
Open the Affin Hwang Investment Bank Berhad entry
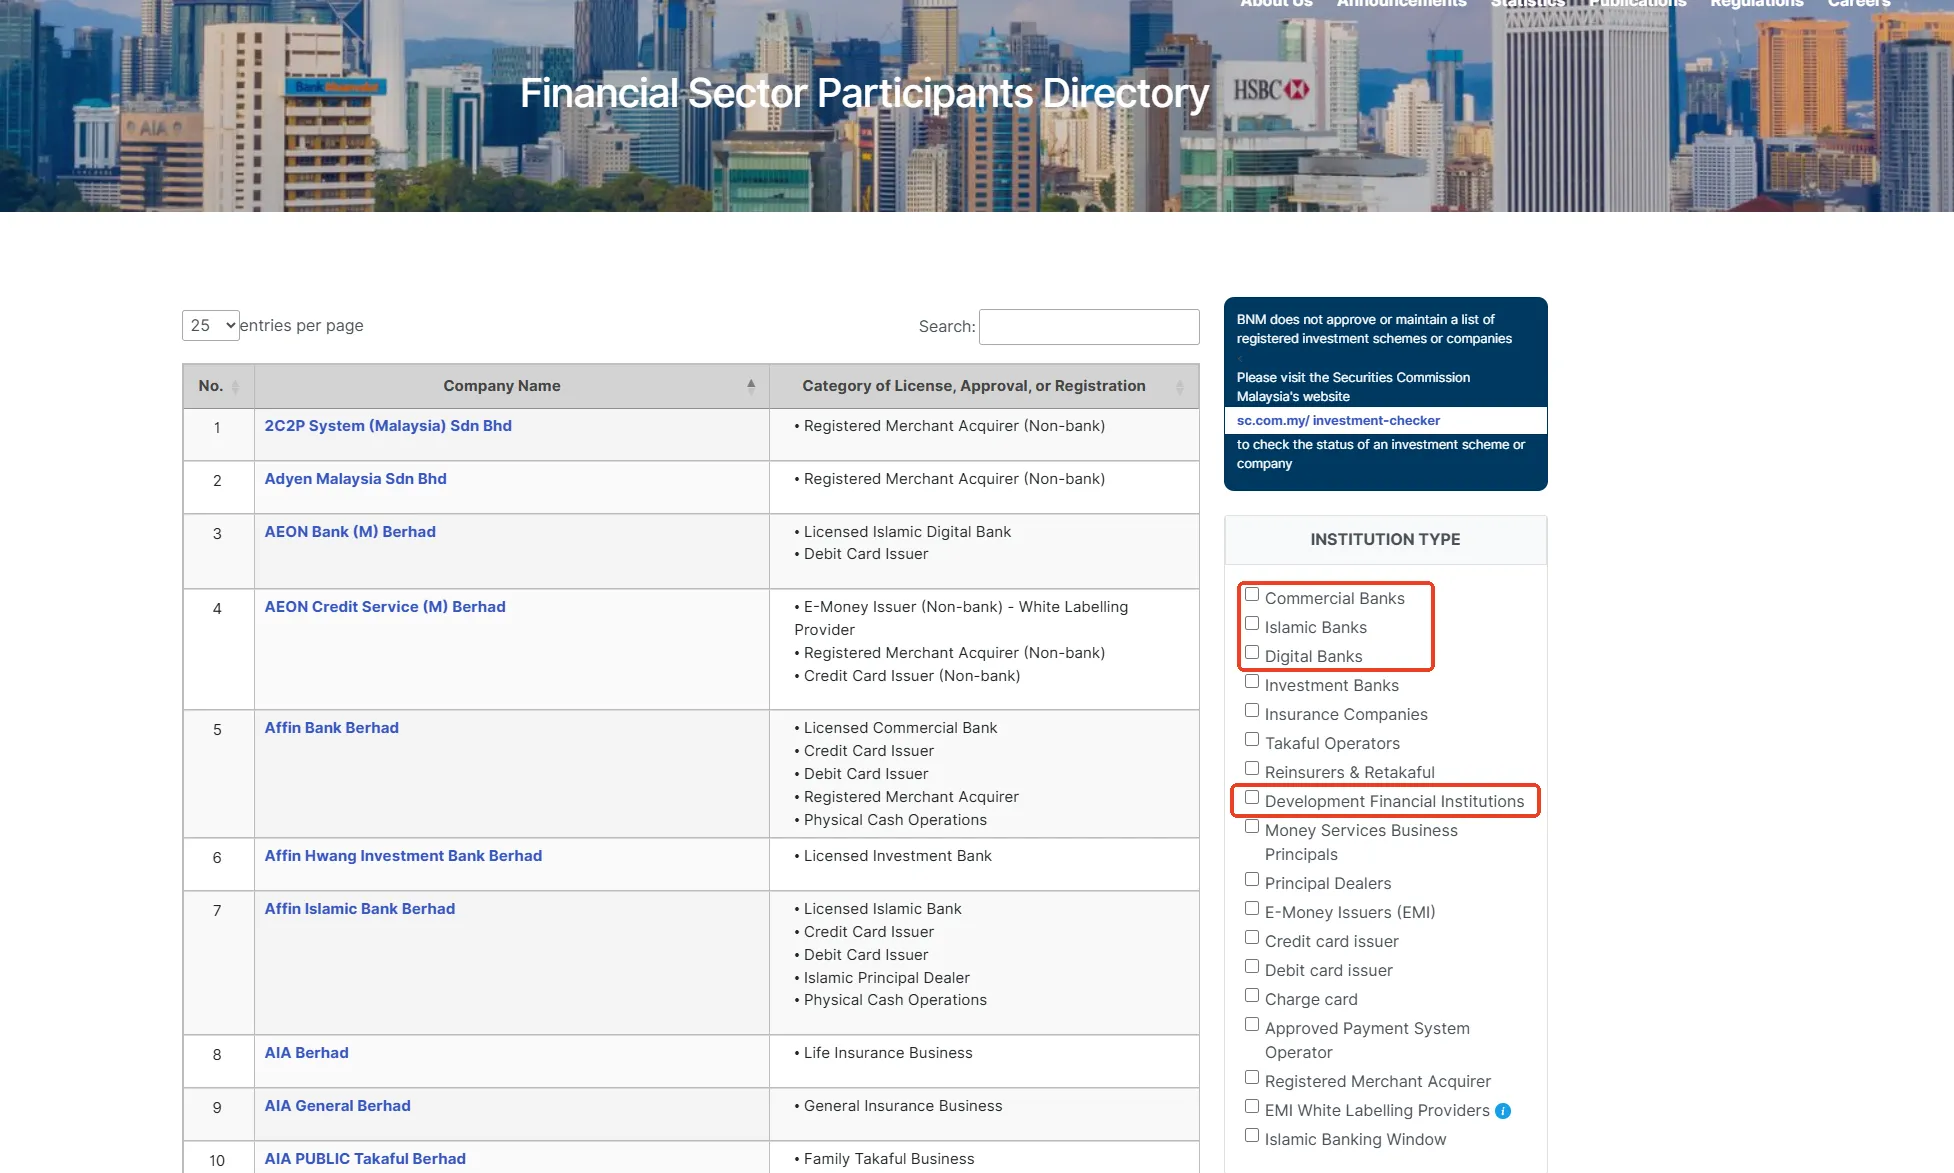pos(403,856)
